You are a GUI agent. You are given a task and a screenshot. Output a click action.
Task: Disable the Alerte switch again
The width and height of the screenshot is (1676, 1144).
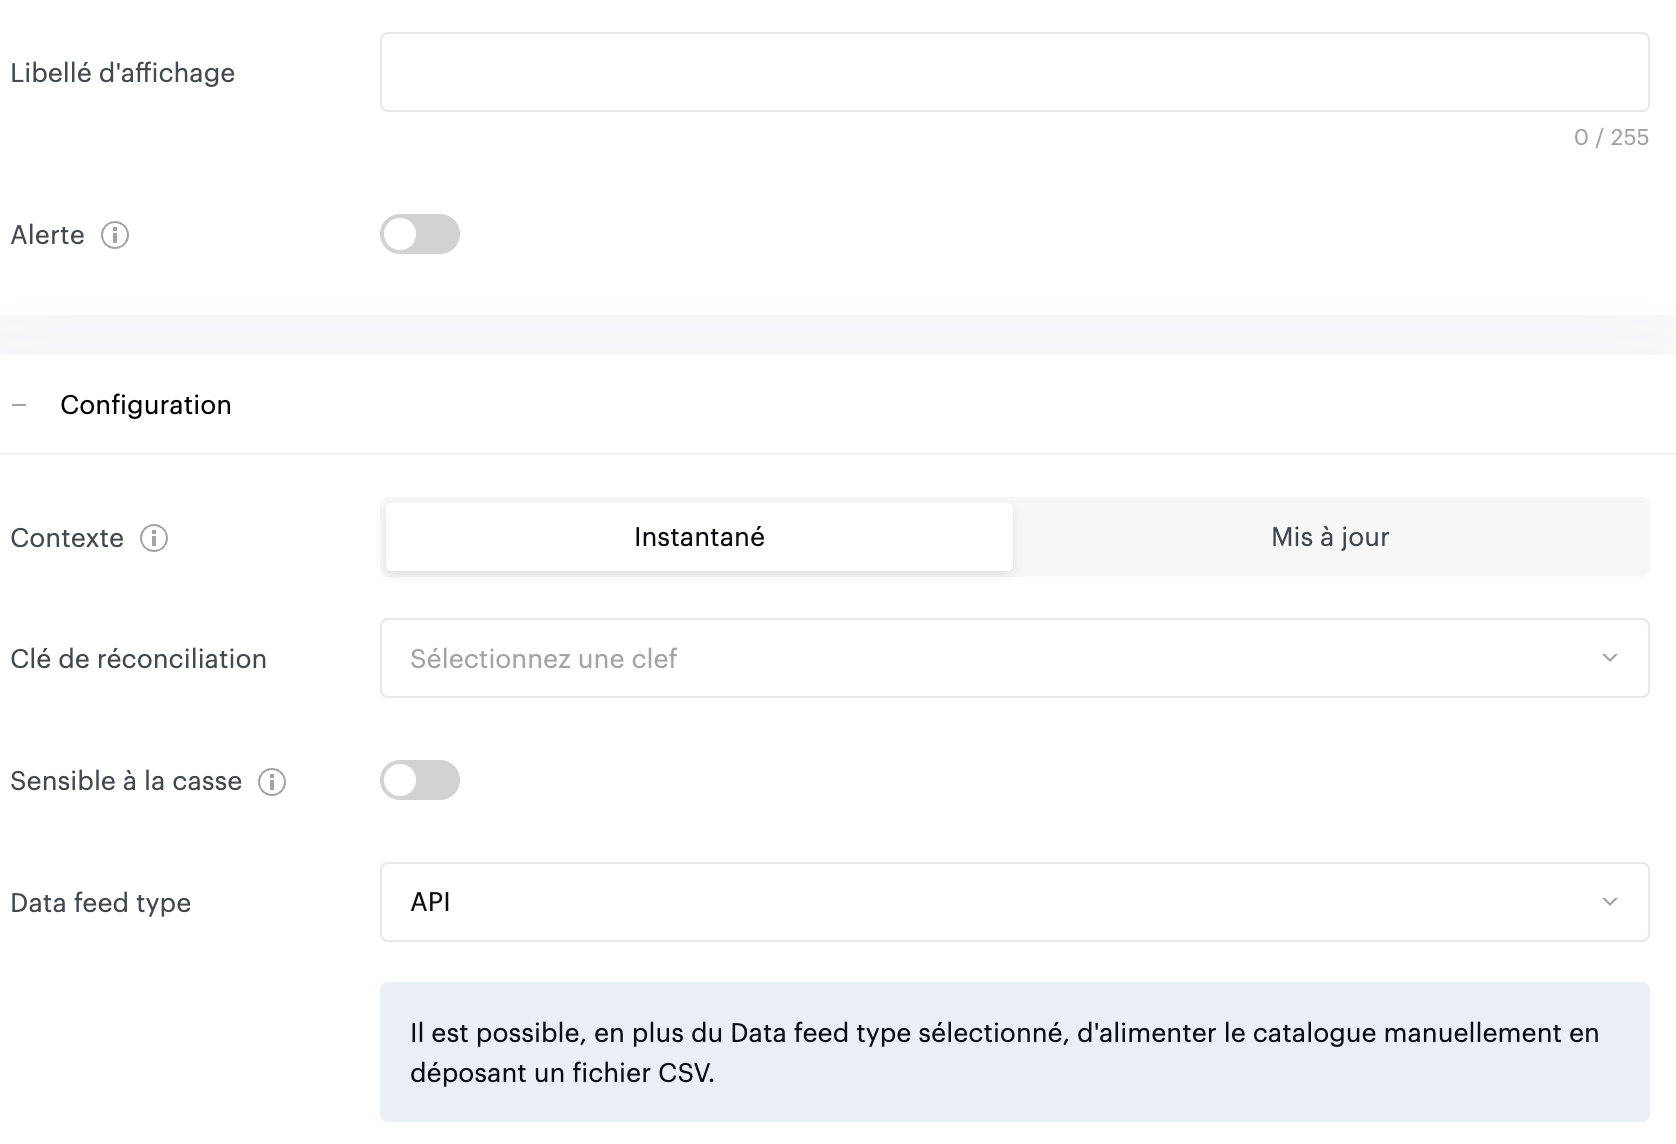420,234
